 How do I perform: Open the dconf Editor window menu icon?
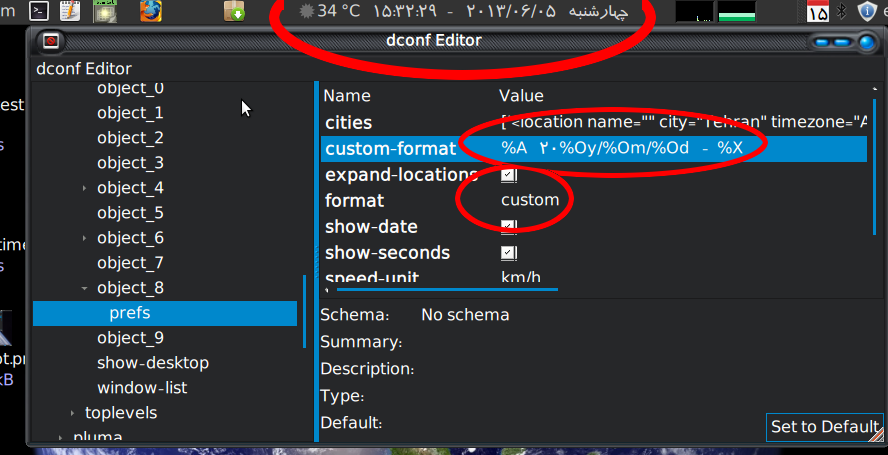pyautogui.click(x=50, y=41)
